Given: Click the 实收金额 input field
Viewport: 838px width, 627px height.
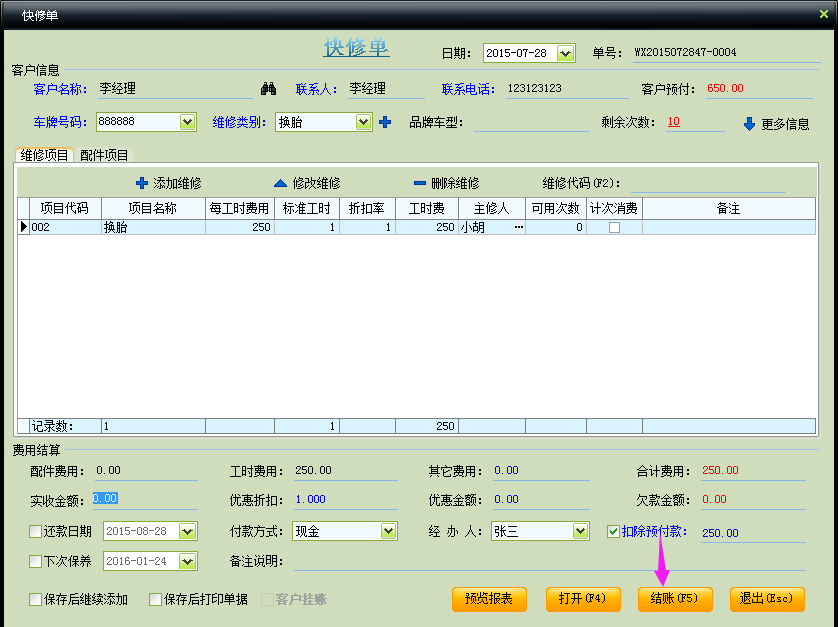Looking at the screenshot, I should click(x=145, y=499).
